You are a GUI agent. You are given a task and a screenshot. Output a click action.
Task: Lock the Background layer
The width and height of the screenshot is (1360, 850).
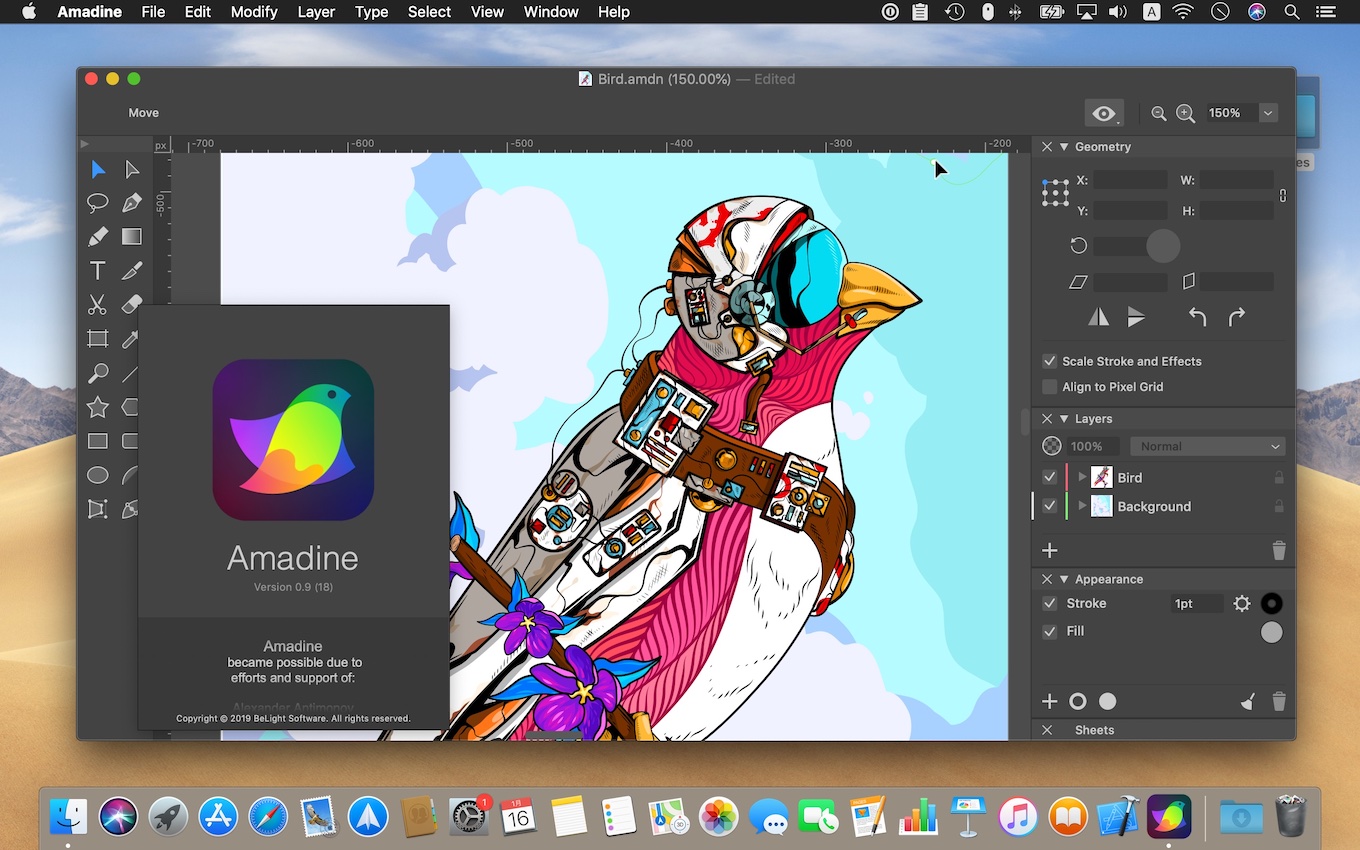click(x=1279, y=506)
